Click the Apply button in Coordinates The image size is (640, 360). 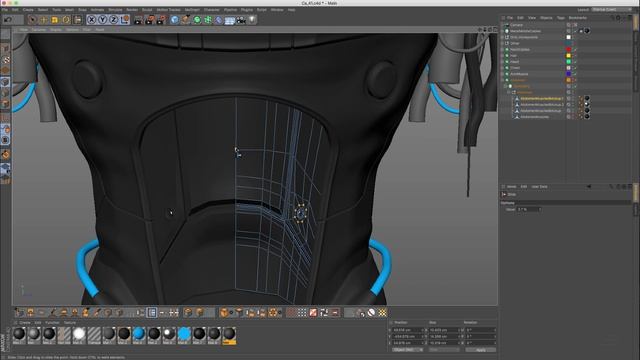pos(481,350)
